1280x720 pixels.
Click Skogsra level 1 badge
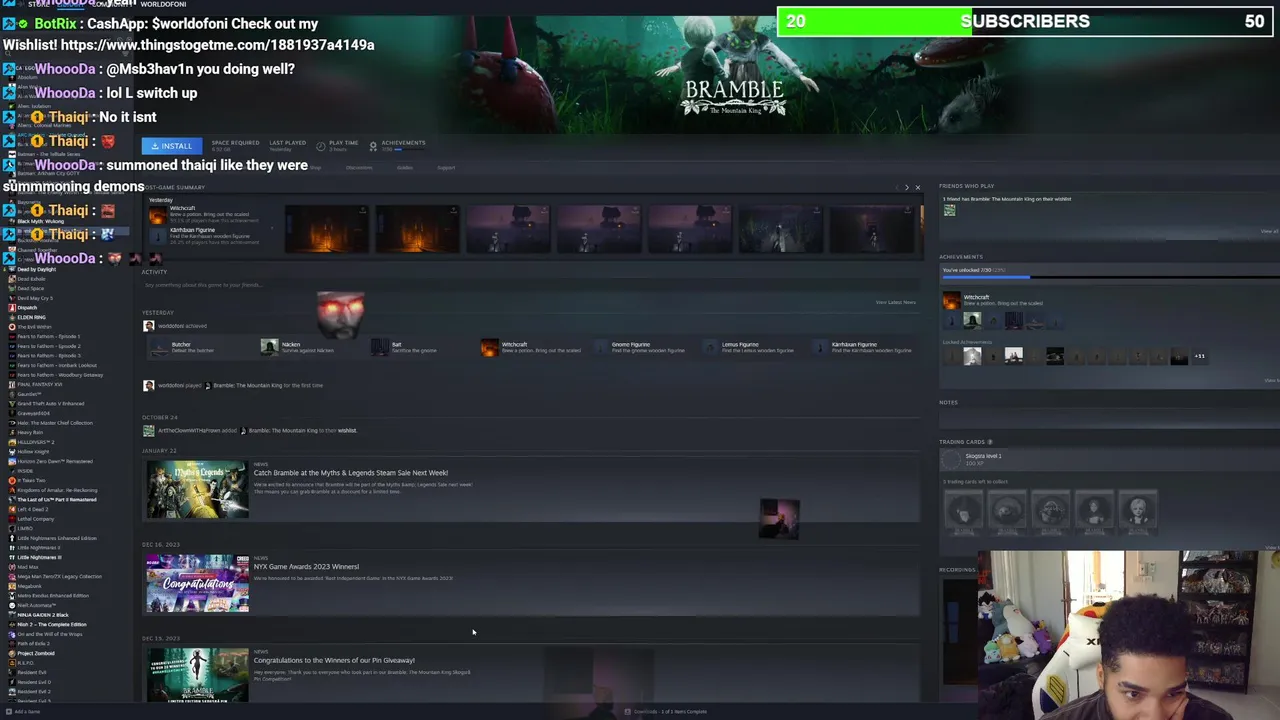[x=949, y=459]
